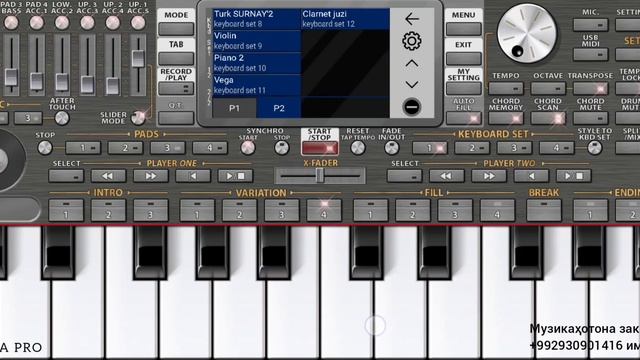Click the up chevron in display panel

coord(412,64)
